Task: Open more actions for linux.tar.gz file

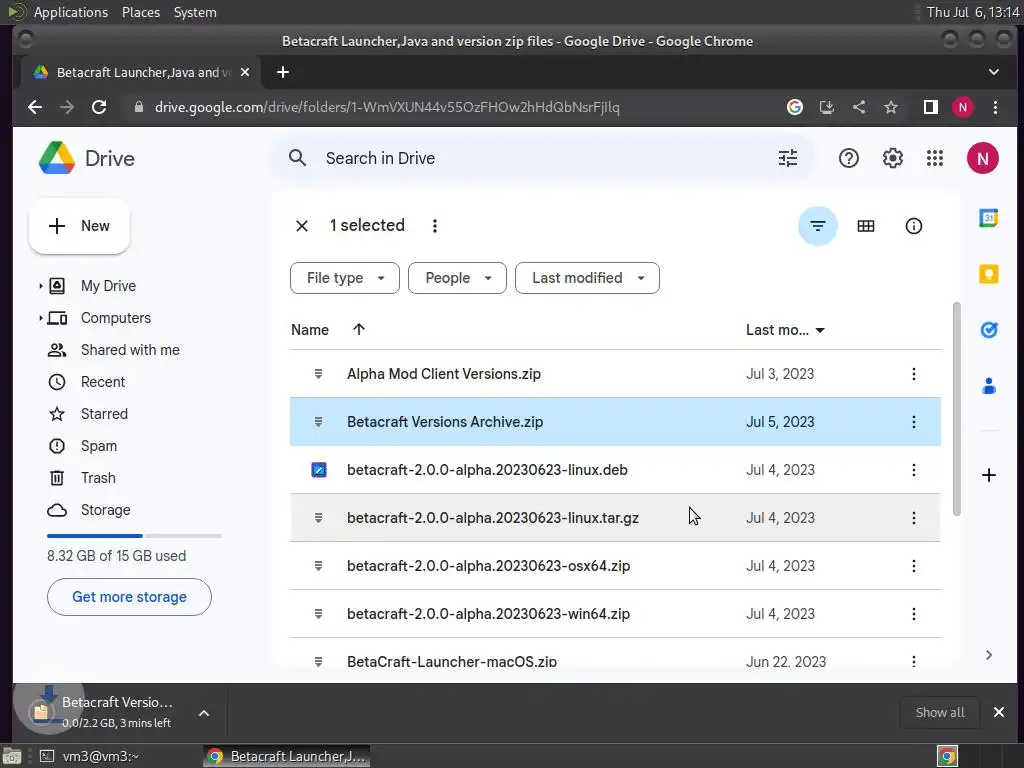Action: pos(913,518)
